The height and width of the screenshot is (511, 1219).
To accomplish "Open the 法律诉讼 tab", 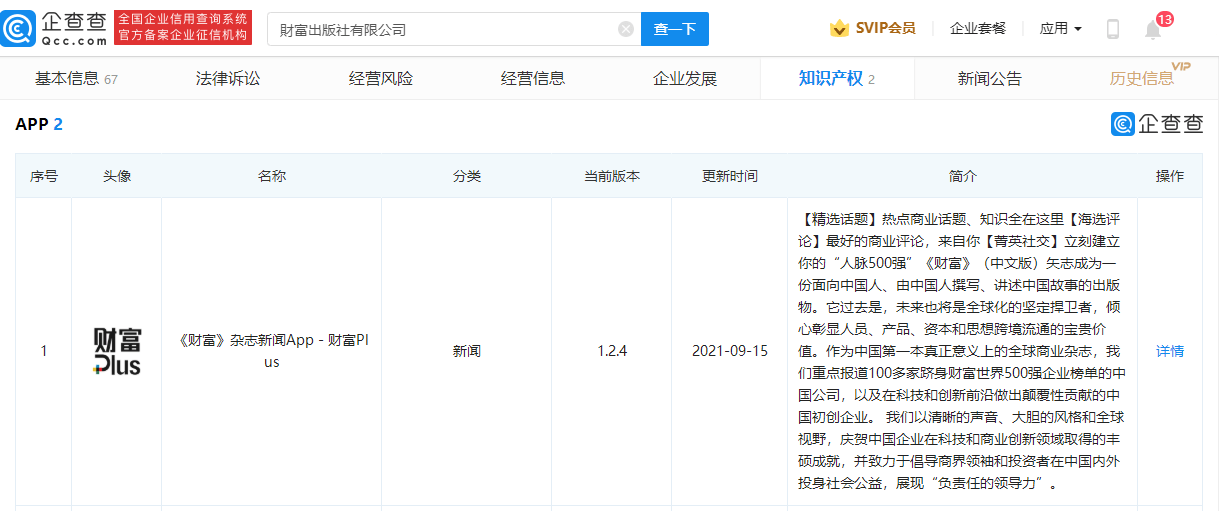I will click(228, 79).
